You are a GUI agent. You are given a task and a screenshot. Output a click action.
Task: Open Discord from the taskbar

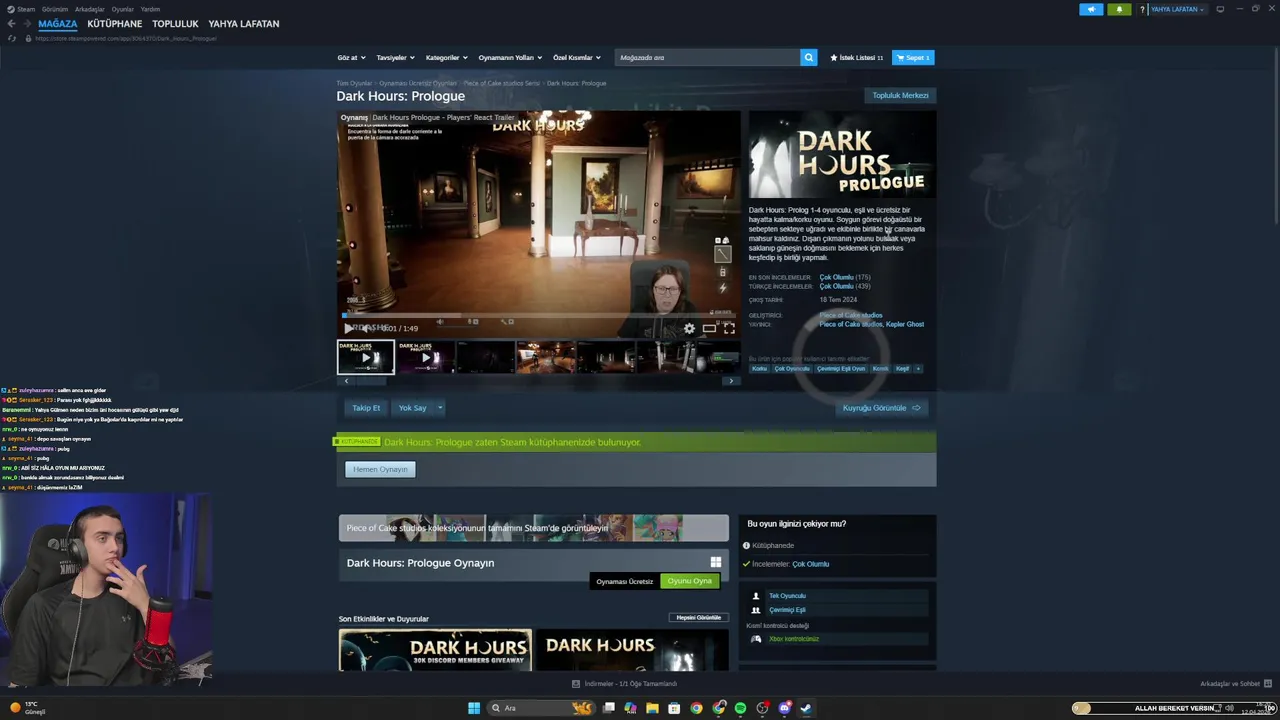pyautogui.click(x=784, y=708)
